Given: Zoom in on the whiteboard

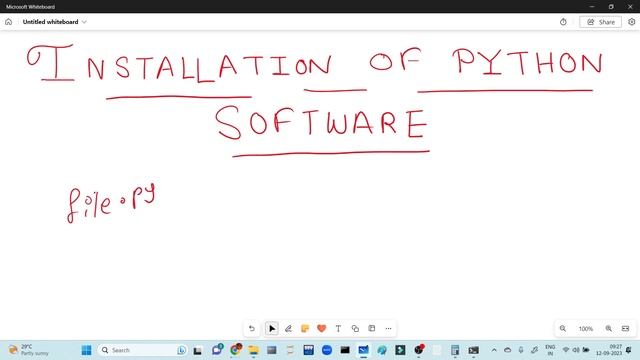Looking at the screenshot, I should pos(609,329).
